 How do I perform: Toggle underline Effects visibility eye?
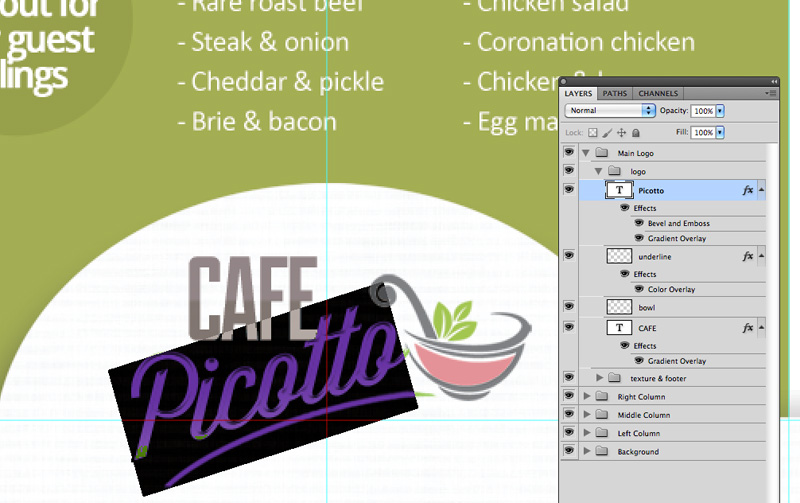pyautogui.click(x=624, y=274)
